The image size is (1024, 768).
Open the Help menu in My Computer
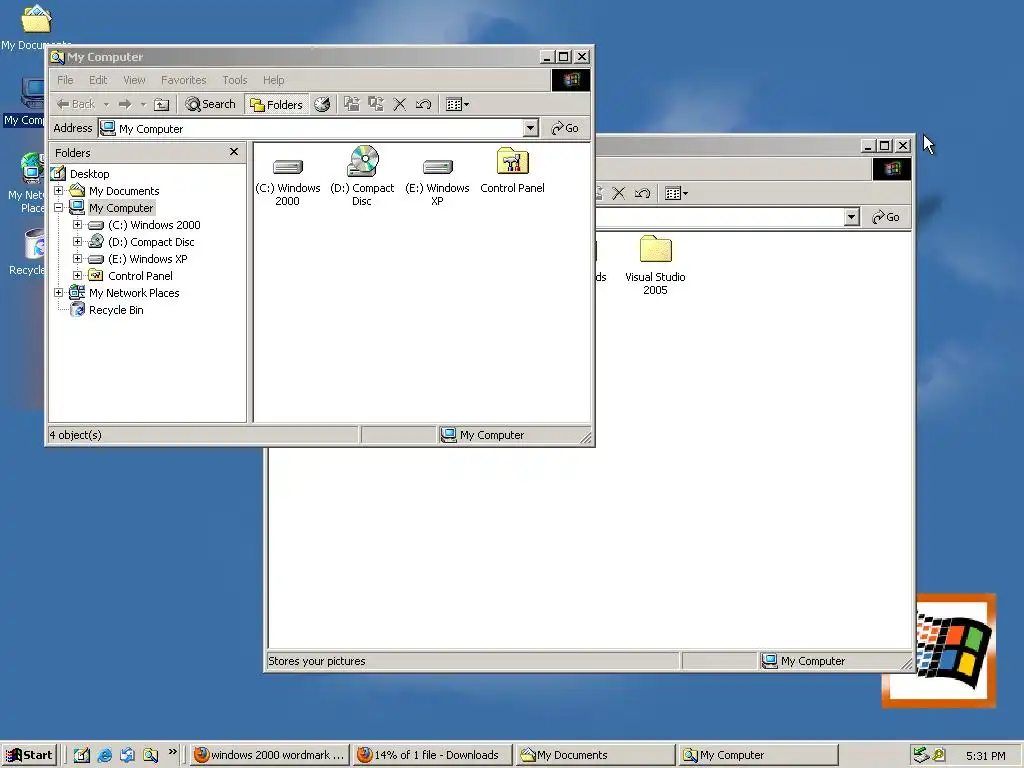(x=274, y=80)
